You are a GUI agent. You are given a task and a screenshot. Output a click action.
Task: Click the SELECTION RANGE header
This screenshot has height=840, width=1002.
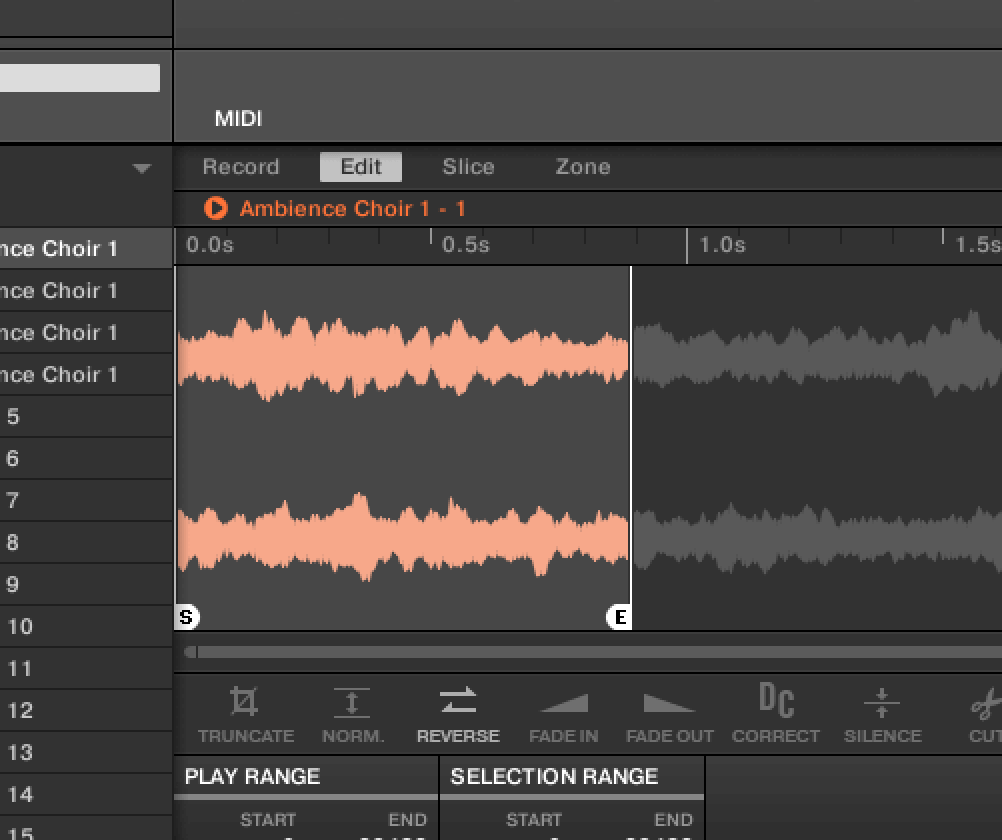(x=554, y=776)
